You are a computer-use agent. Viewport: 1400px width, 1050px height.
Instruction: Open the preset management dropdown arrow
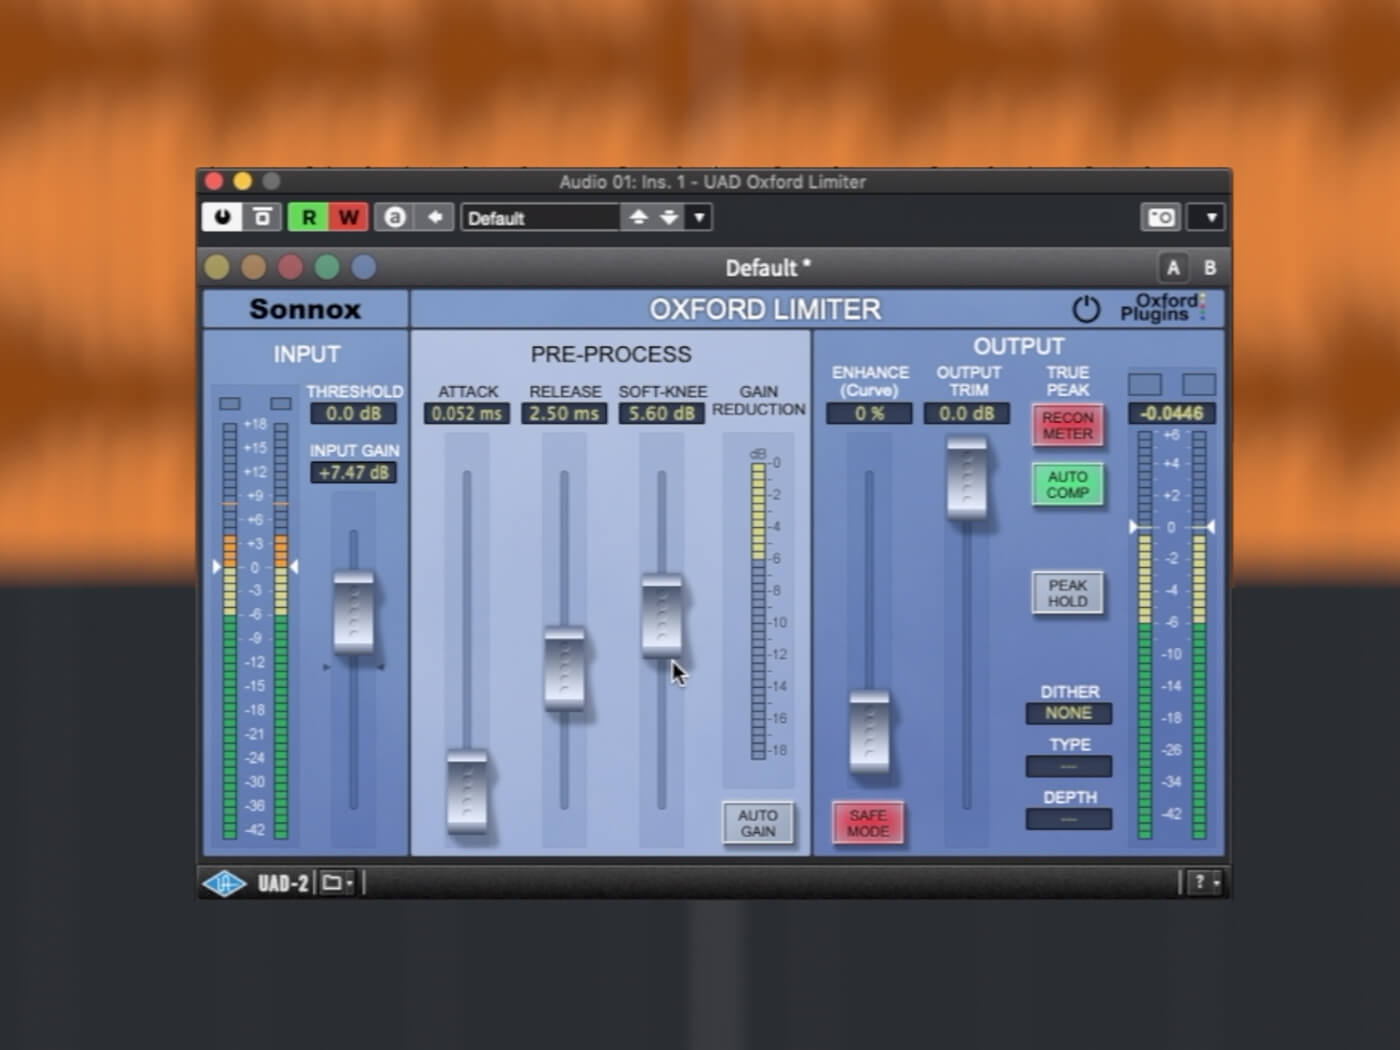[x=700, y=217]
